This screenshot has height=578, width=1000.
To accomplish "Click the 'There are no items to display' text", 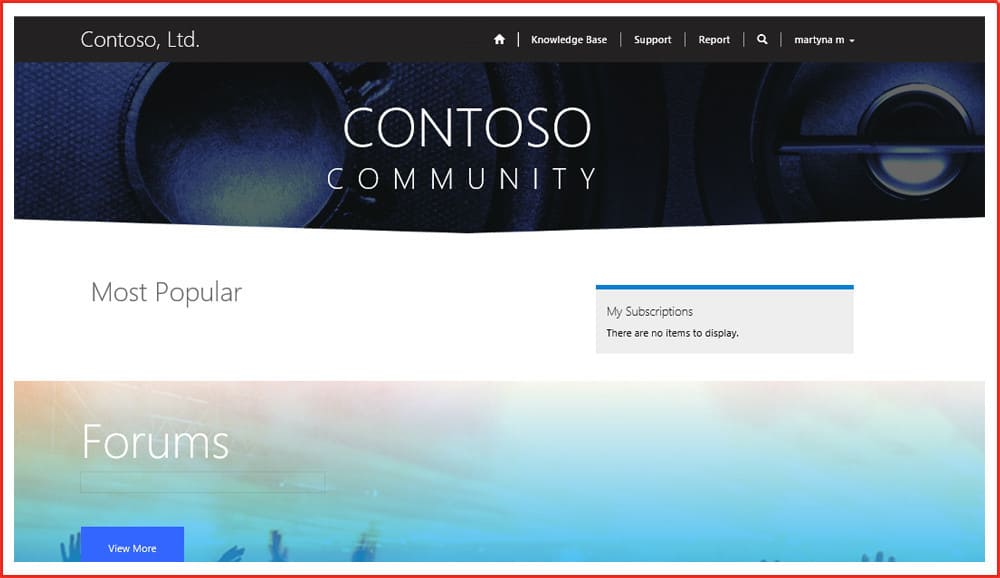I will click(672, 333).
